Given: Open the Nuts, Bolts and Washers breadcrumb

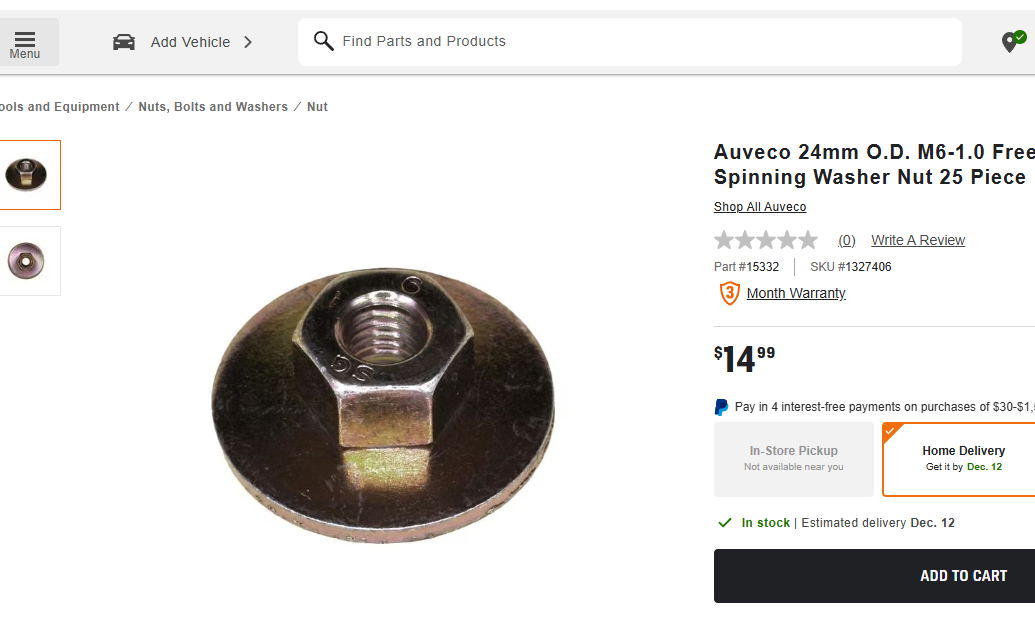Looking at the screenshot, I should coord(212,106).
